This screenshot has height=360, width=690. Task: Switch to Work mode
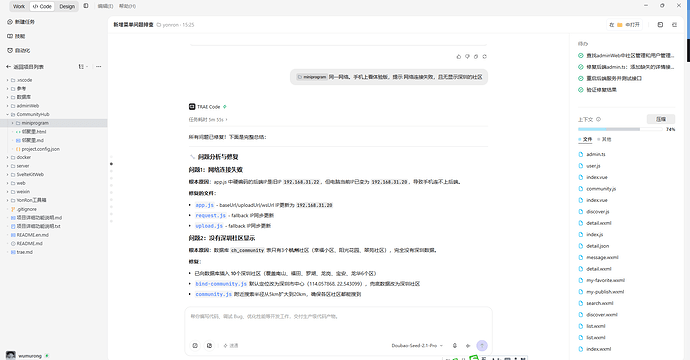point(19,6)
